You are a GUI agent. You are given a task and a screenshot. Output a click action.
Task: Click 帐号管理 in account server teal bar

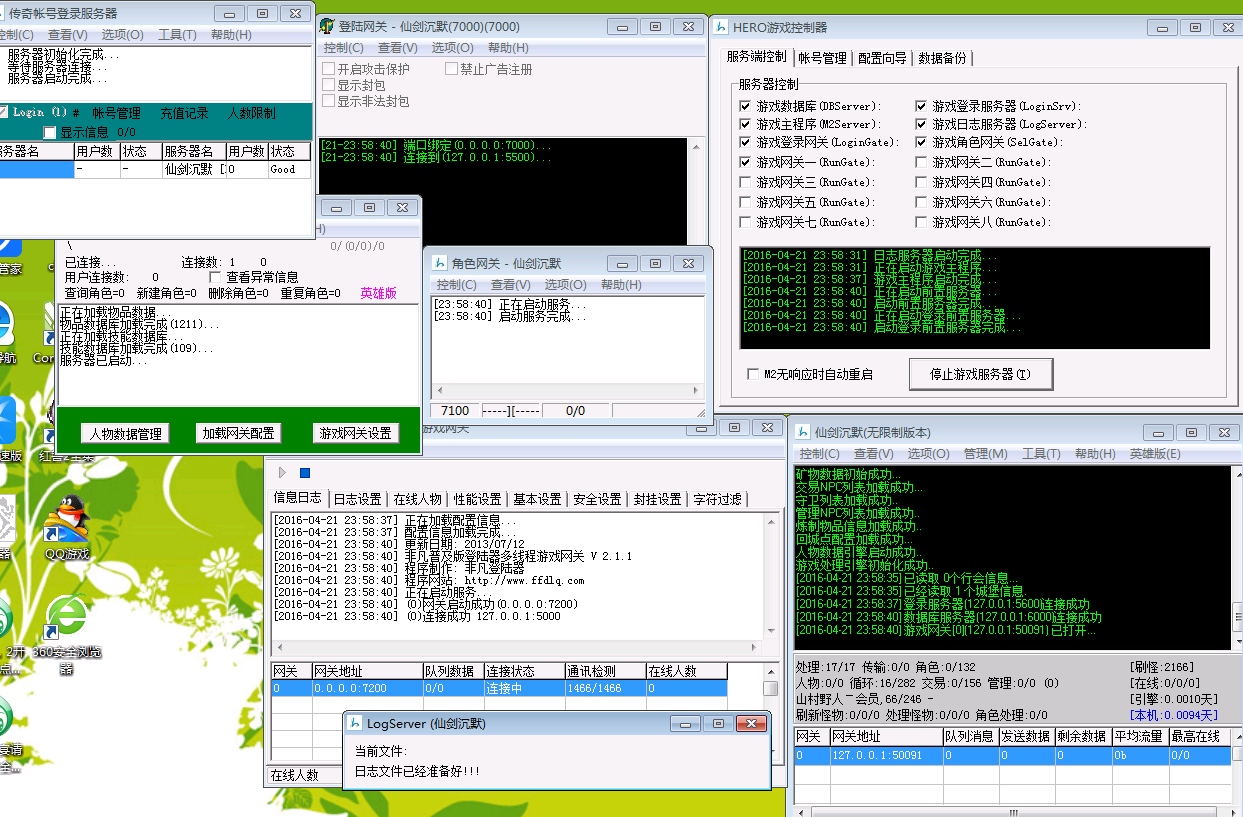point(116,113)
